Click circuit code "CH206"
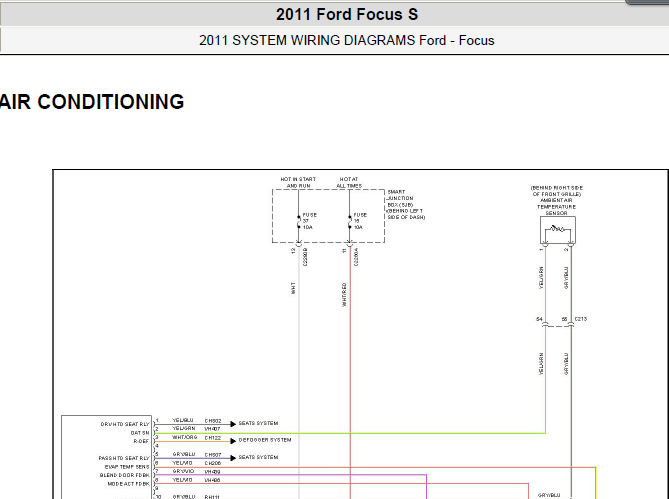This screenshot has width=669, height=499. 213,463
